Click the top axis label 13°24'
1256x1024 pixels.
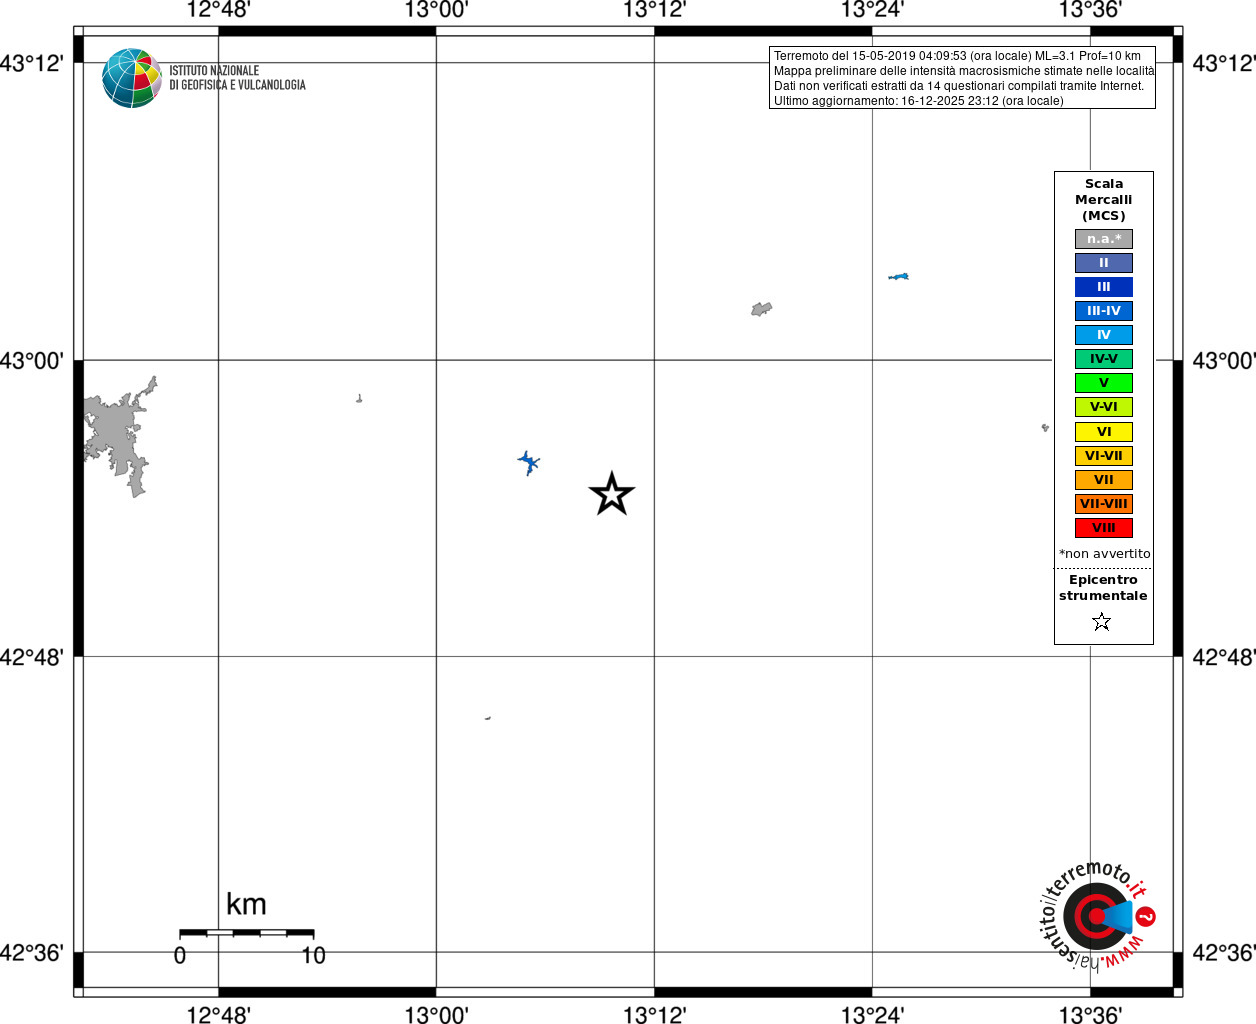click(872, 10)
